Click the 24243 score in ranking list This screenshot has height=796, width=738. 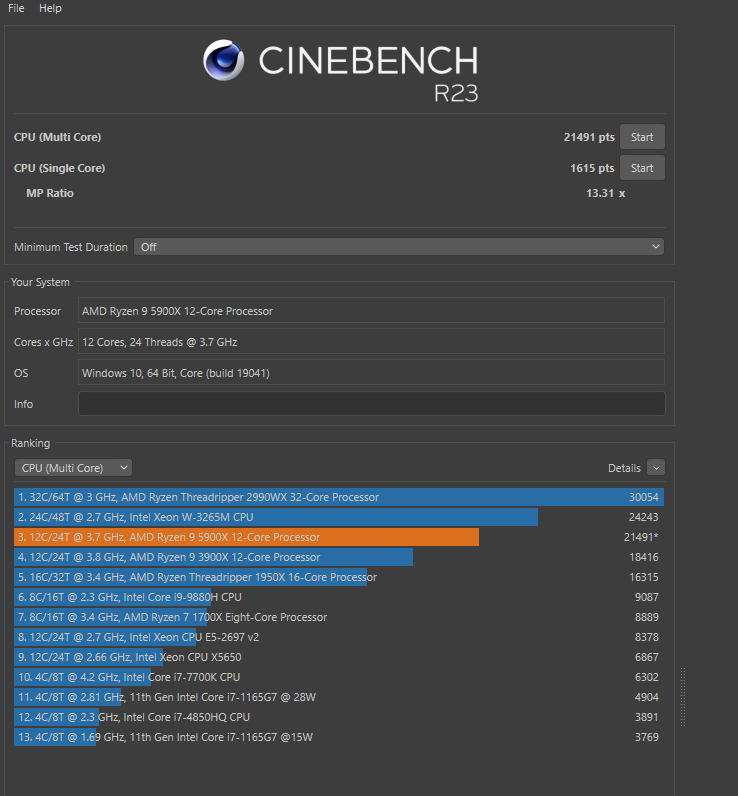coord(644,517)
